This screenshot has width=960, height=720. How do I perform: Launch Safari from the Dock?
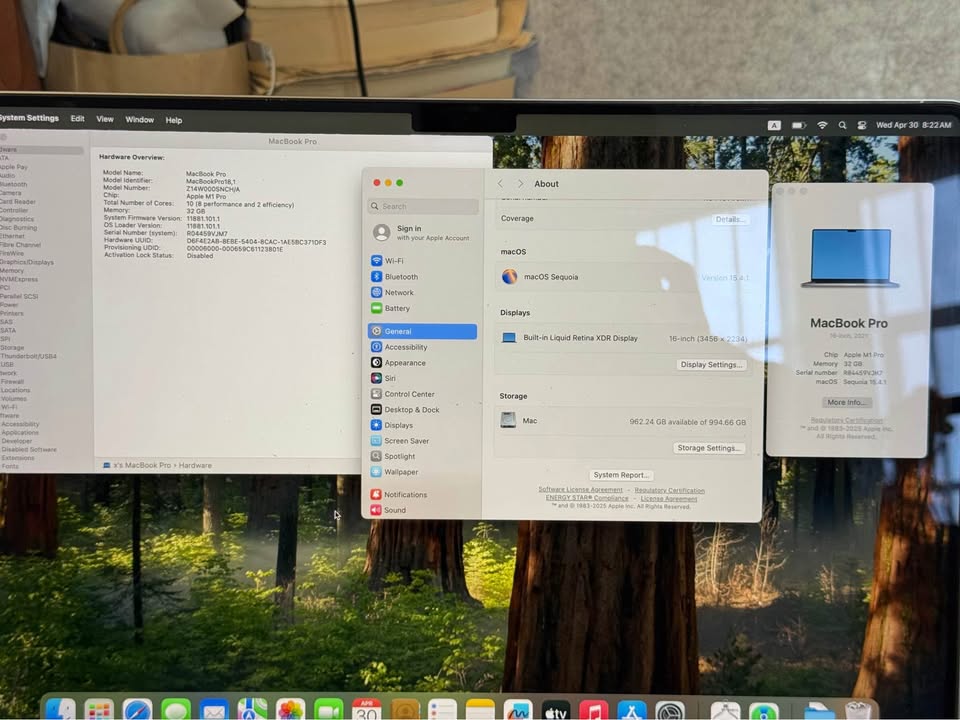pos(137,710)
